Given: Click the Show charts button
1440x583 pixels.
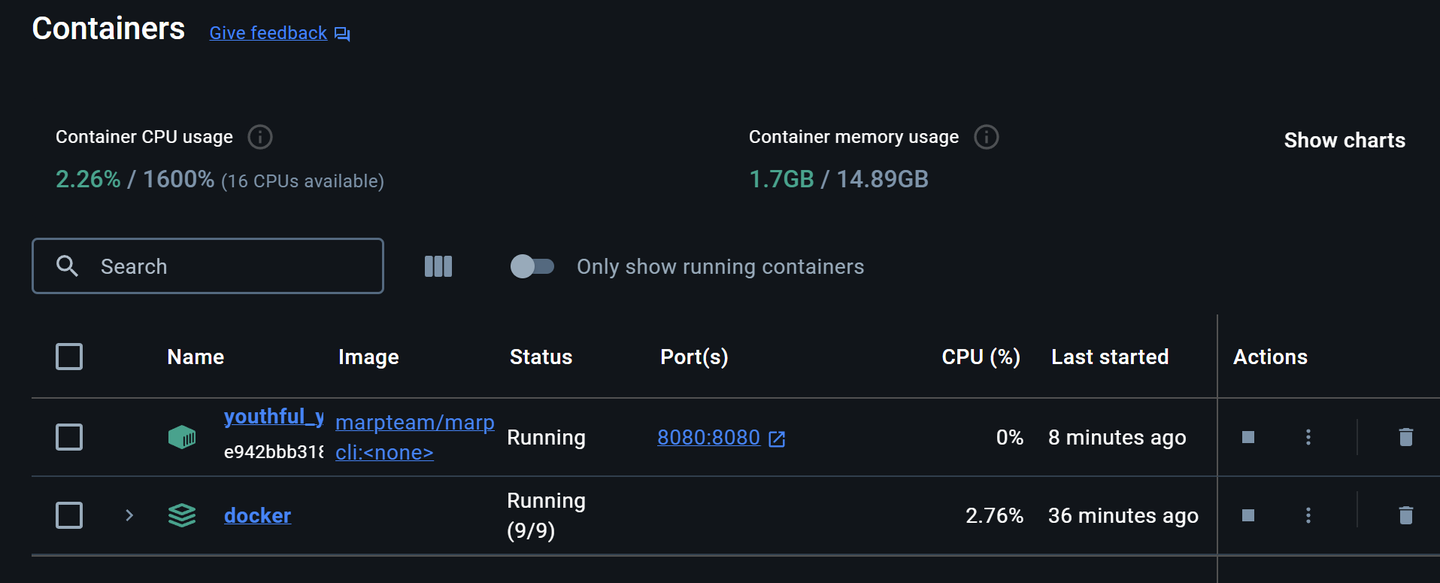Looking at the screenshot, I should [x=1344, y=140].
